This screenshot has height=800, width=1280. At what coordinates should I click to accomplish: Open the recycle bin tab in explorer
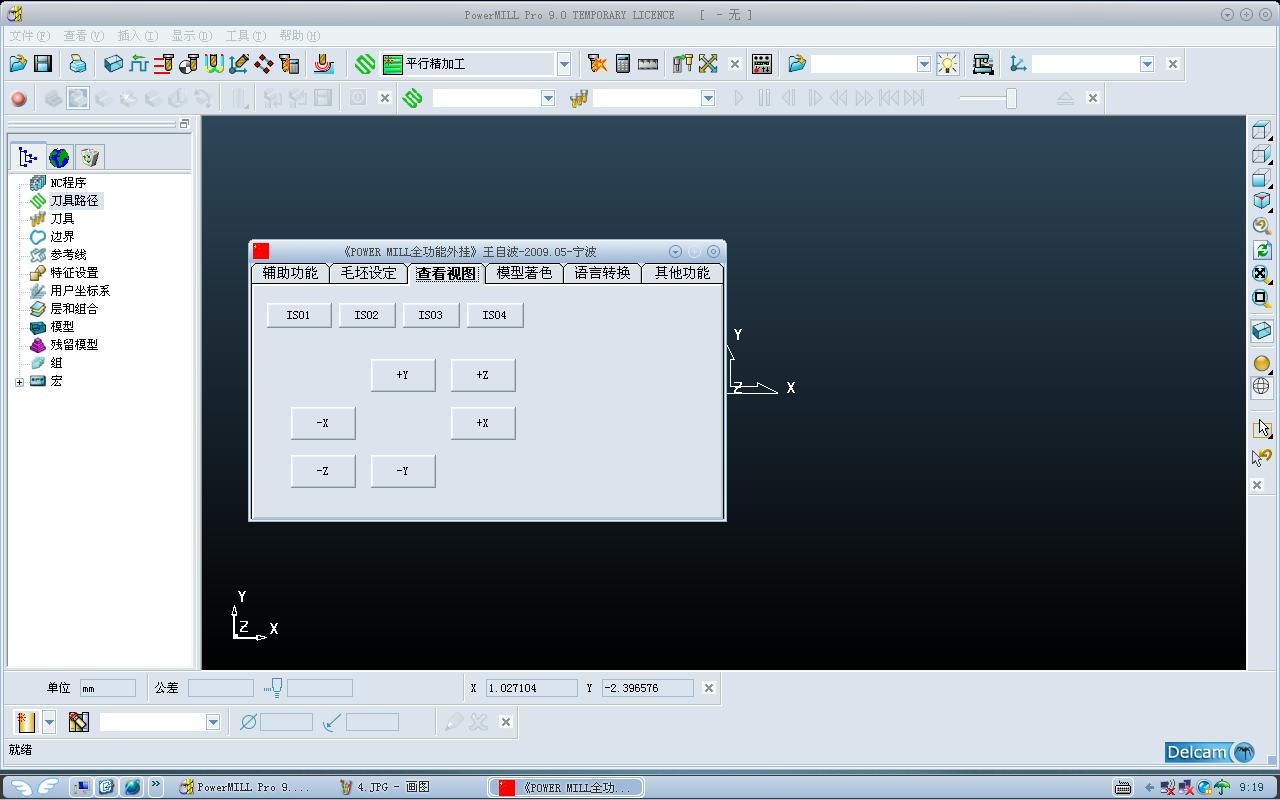click(x=90, y=157)
